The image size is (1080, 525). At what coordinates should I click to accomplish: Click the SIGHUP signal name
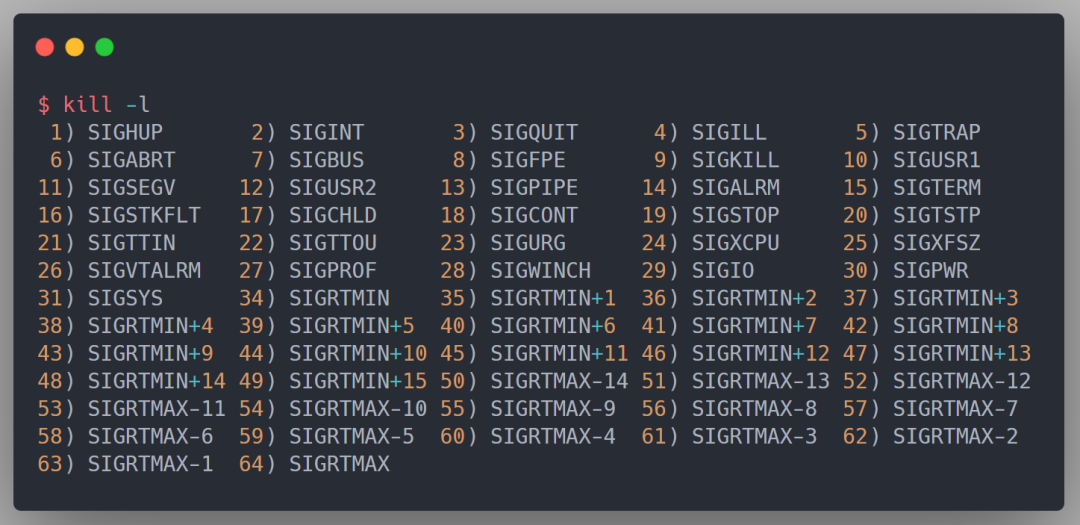coord(125,132)
